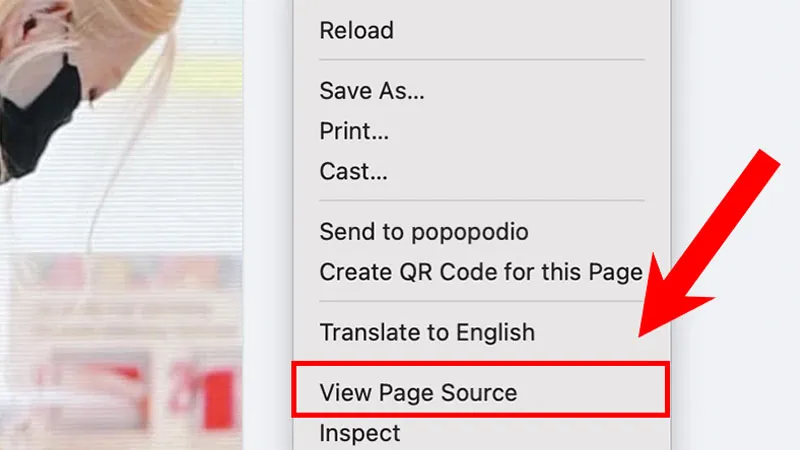Screen dimensions: 800x450
Task: Choose Send to popopodio
Action: coord(424,232)
